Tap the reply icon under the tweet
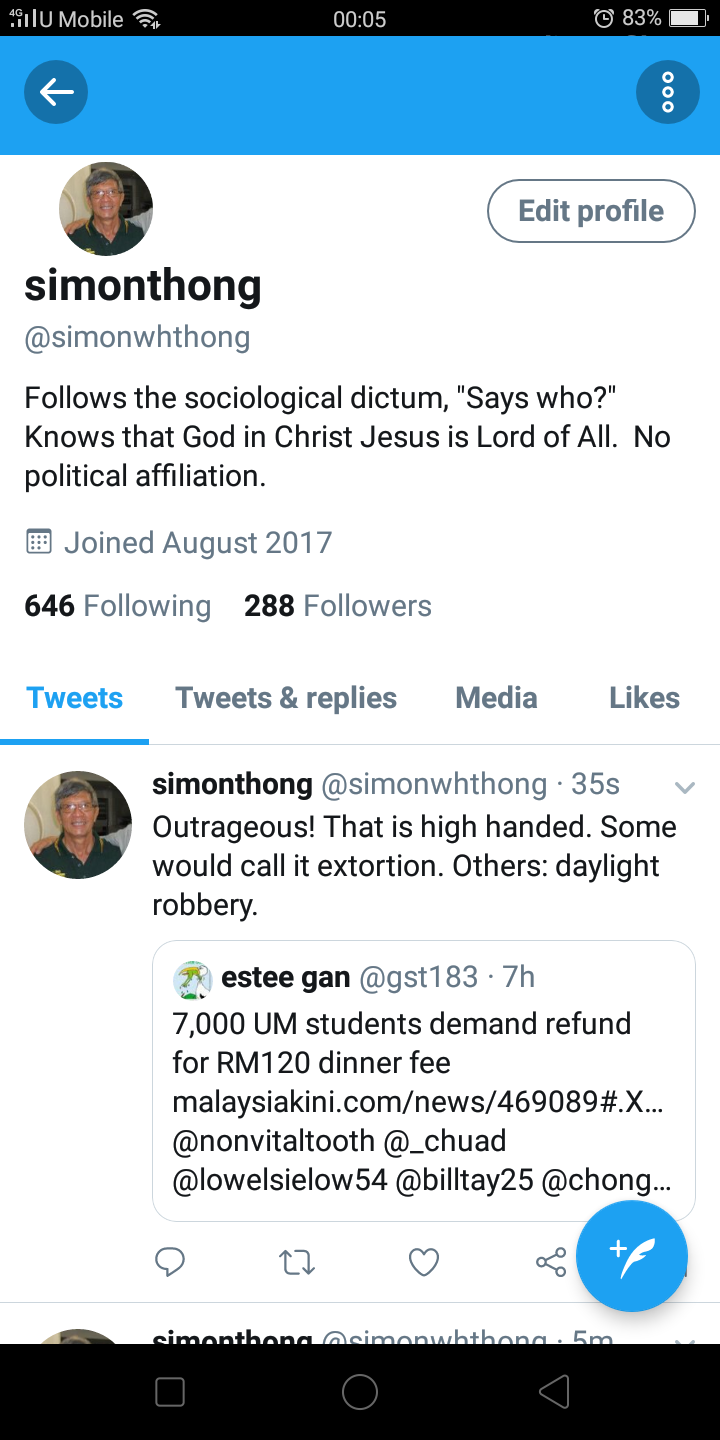Image resolution: width=720 pixels, height=1440 pixels. click(x=170, y=1262)
